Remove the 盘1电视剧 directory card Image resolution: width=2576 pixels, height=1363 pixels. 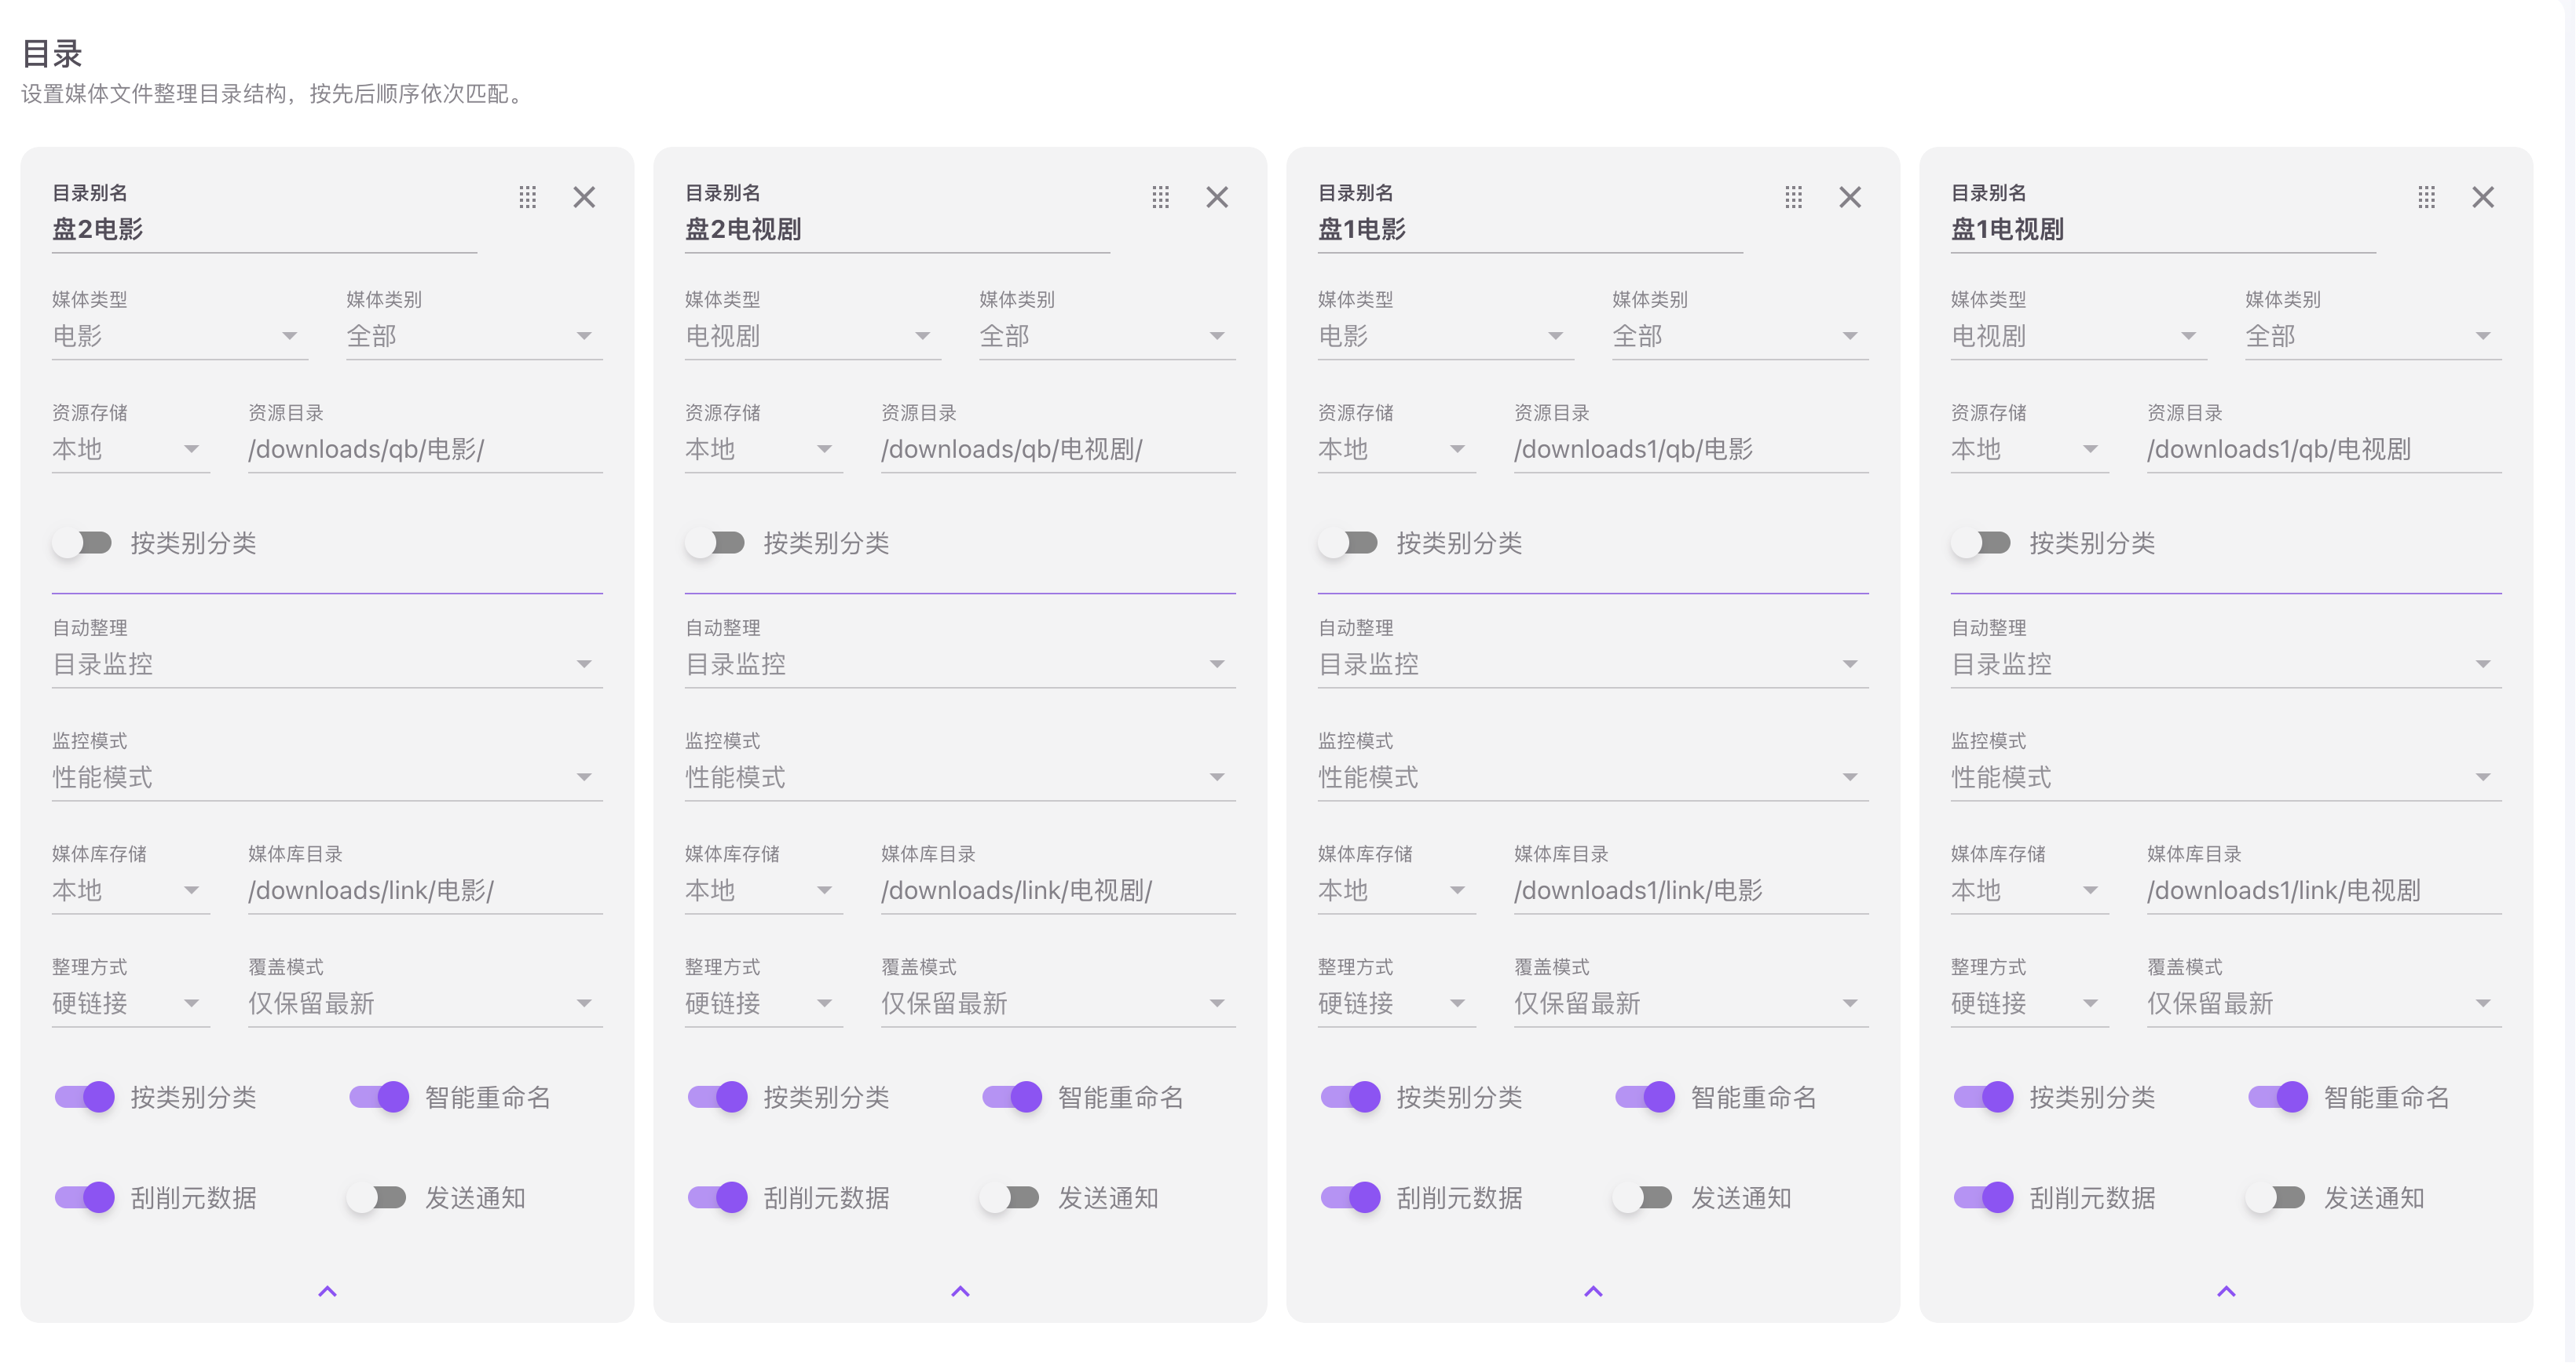(x=2483, y=197)
